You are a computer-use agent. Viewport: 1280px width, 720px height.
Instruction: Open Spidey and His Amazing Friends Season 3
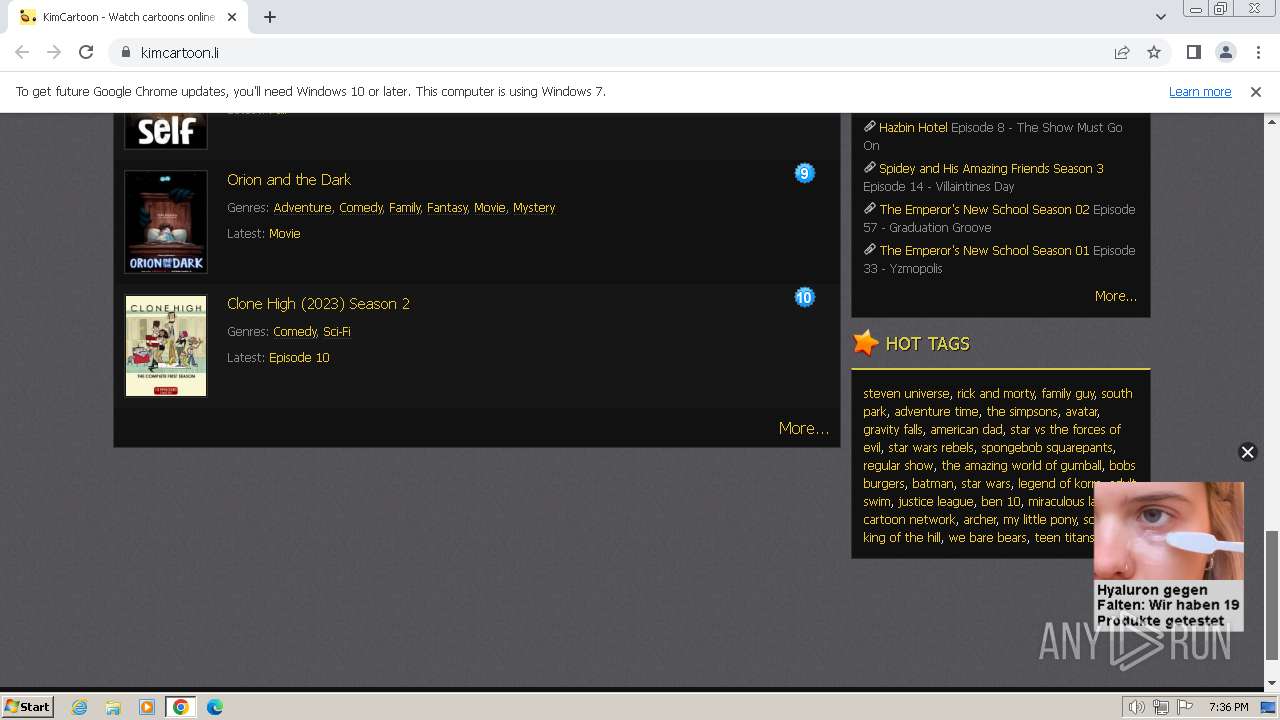point(991,169)
